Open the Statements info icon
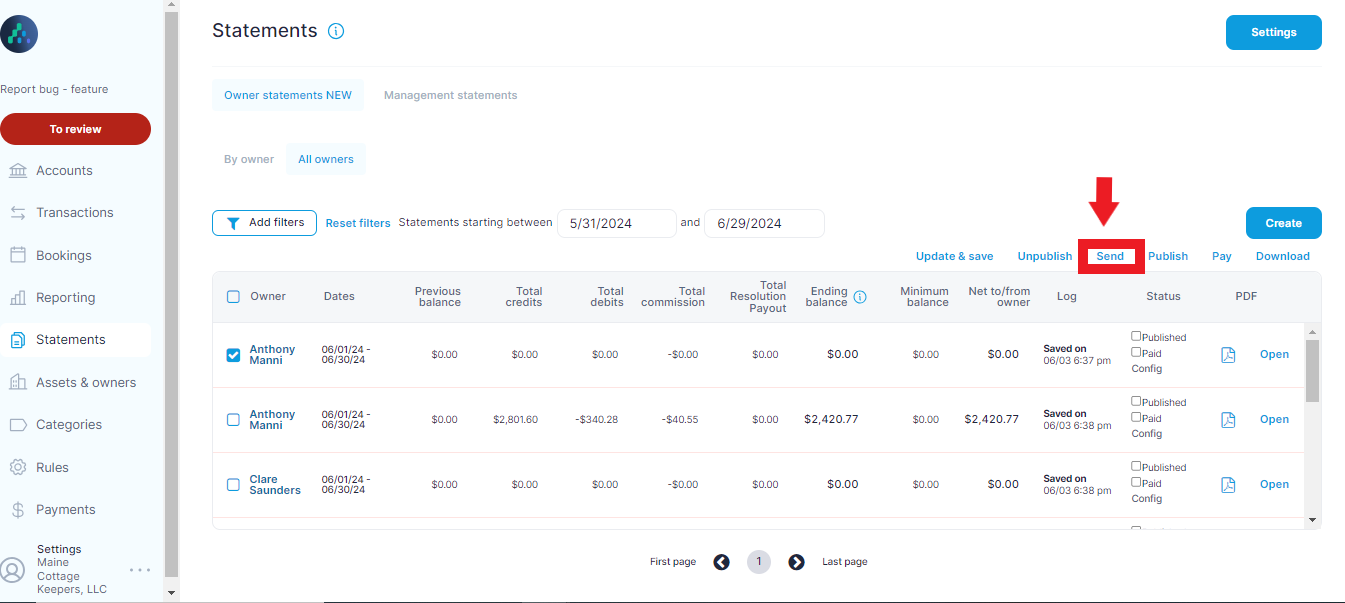 pyautogui.click(x=336, y=31)
